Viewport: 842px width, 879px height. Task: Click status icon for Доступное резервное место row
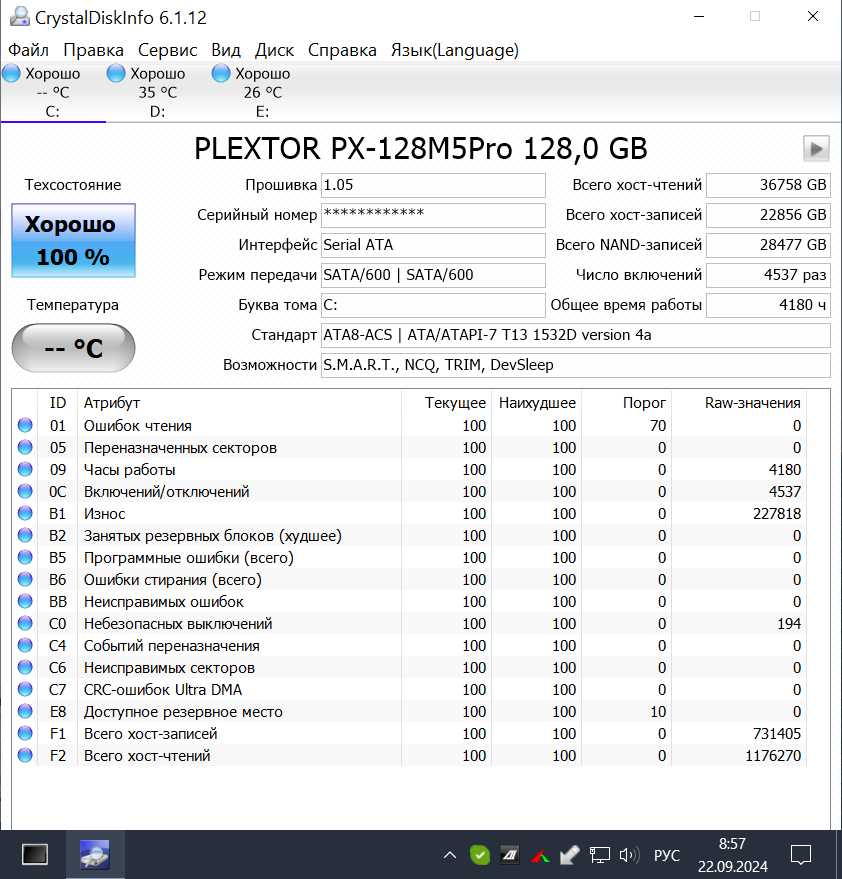pyautogui.click(x=25, y=711)
